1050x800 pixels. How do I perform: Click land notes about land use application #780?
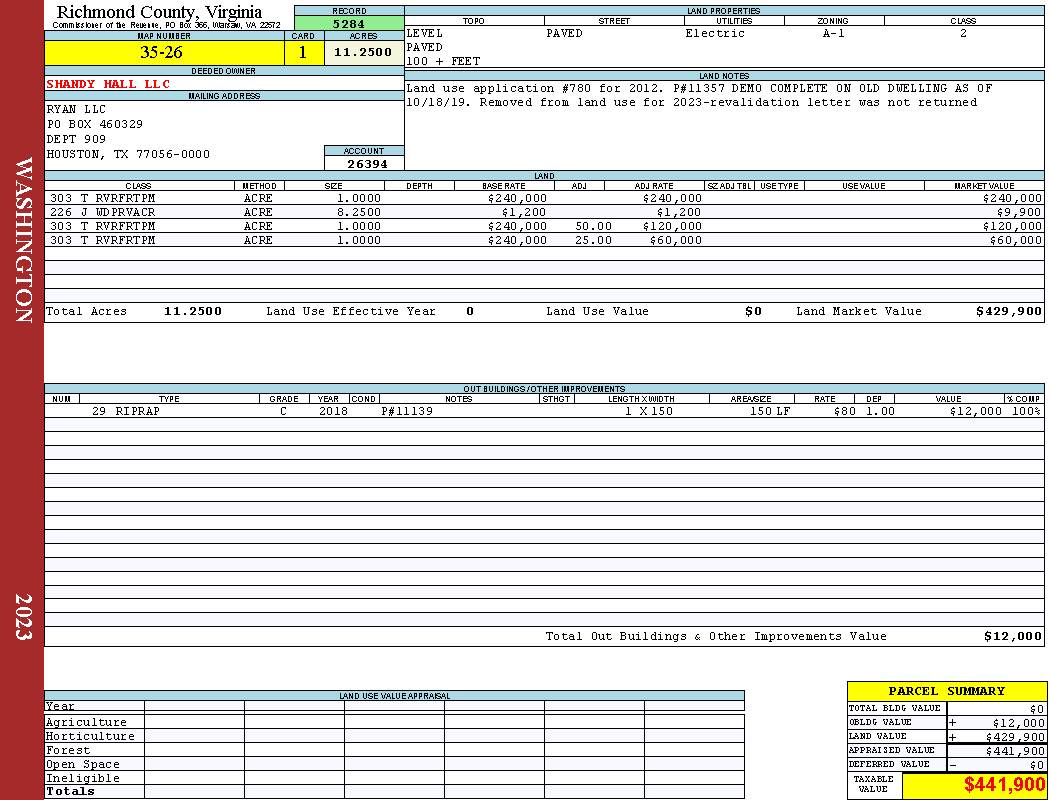pos(699,95)
